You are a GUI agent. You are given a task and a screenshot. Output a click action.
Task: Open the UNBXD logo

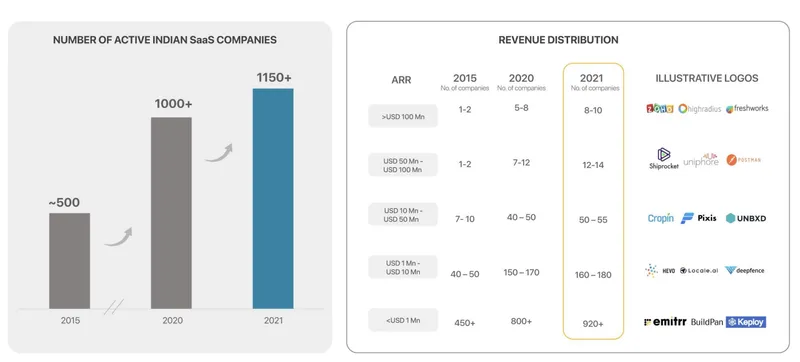746,218
